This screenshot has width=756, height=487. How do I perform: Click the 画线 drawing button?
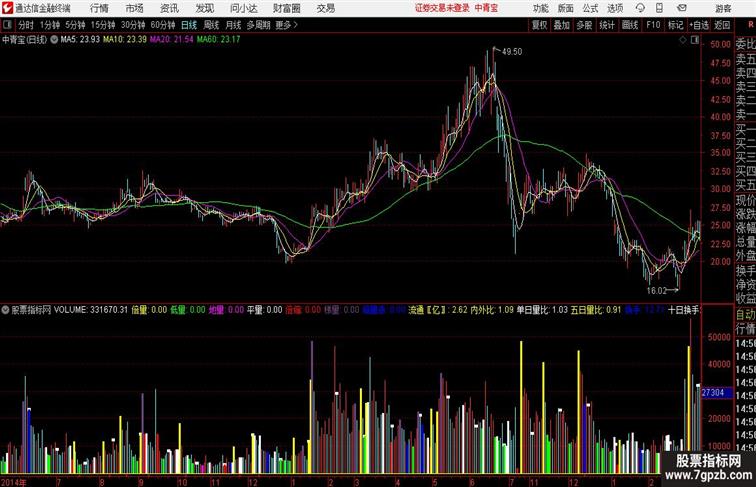tap(630, 25)
